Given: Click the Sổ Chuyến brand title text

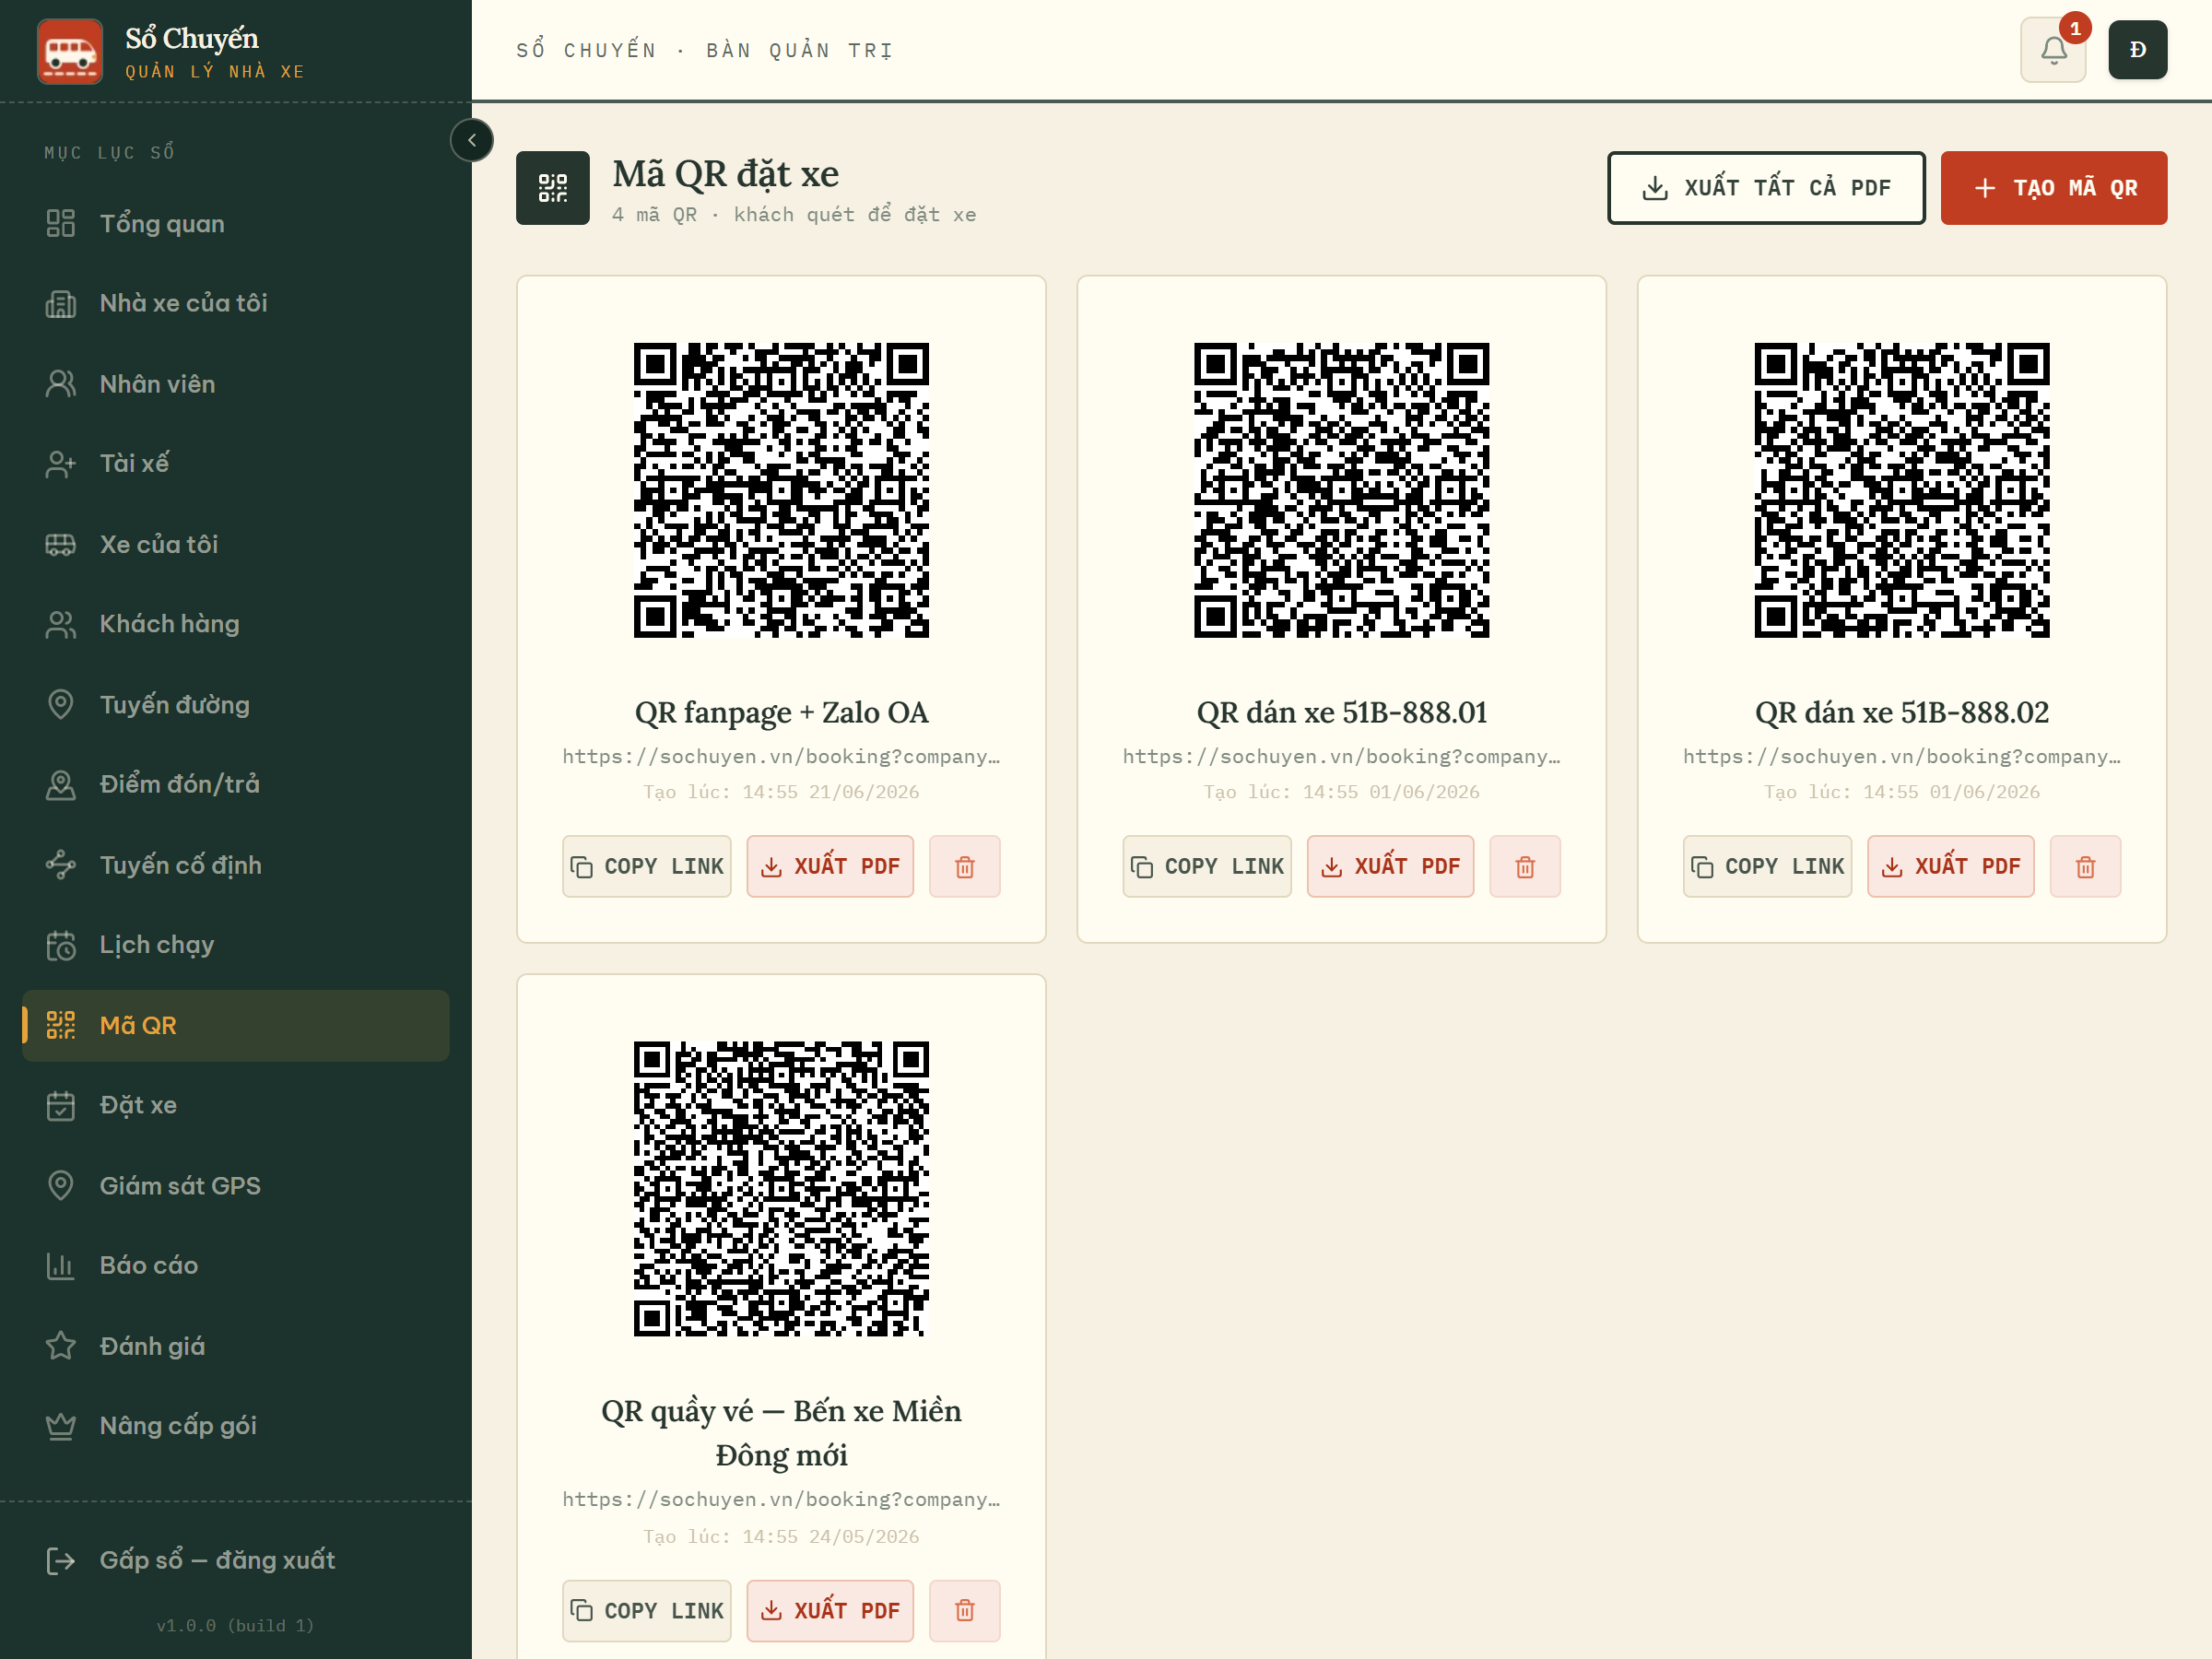Looking at the screenshot, I should 192,38.
